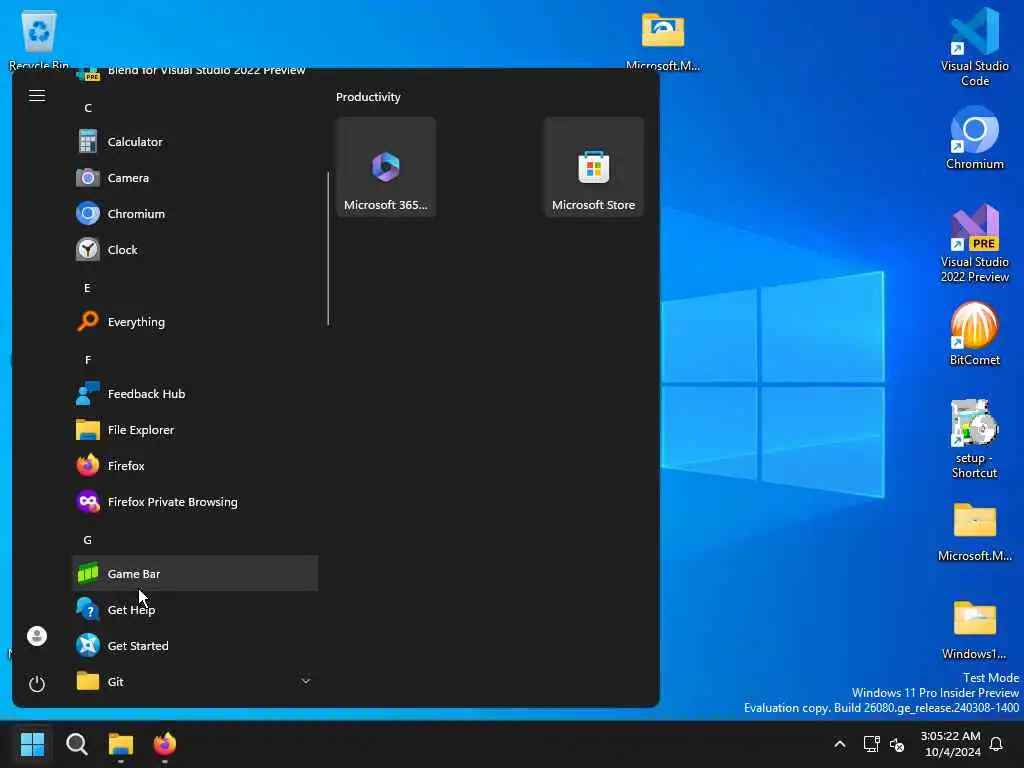
Task: Open the notifications bell
Action: click(x=997, y=744)
